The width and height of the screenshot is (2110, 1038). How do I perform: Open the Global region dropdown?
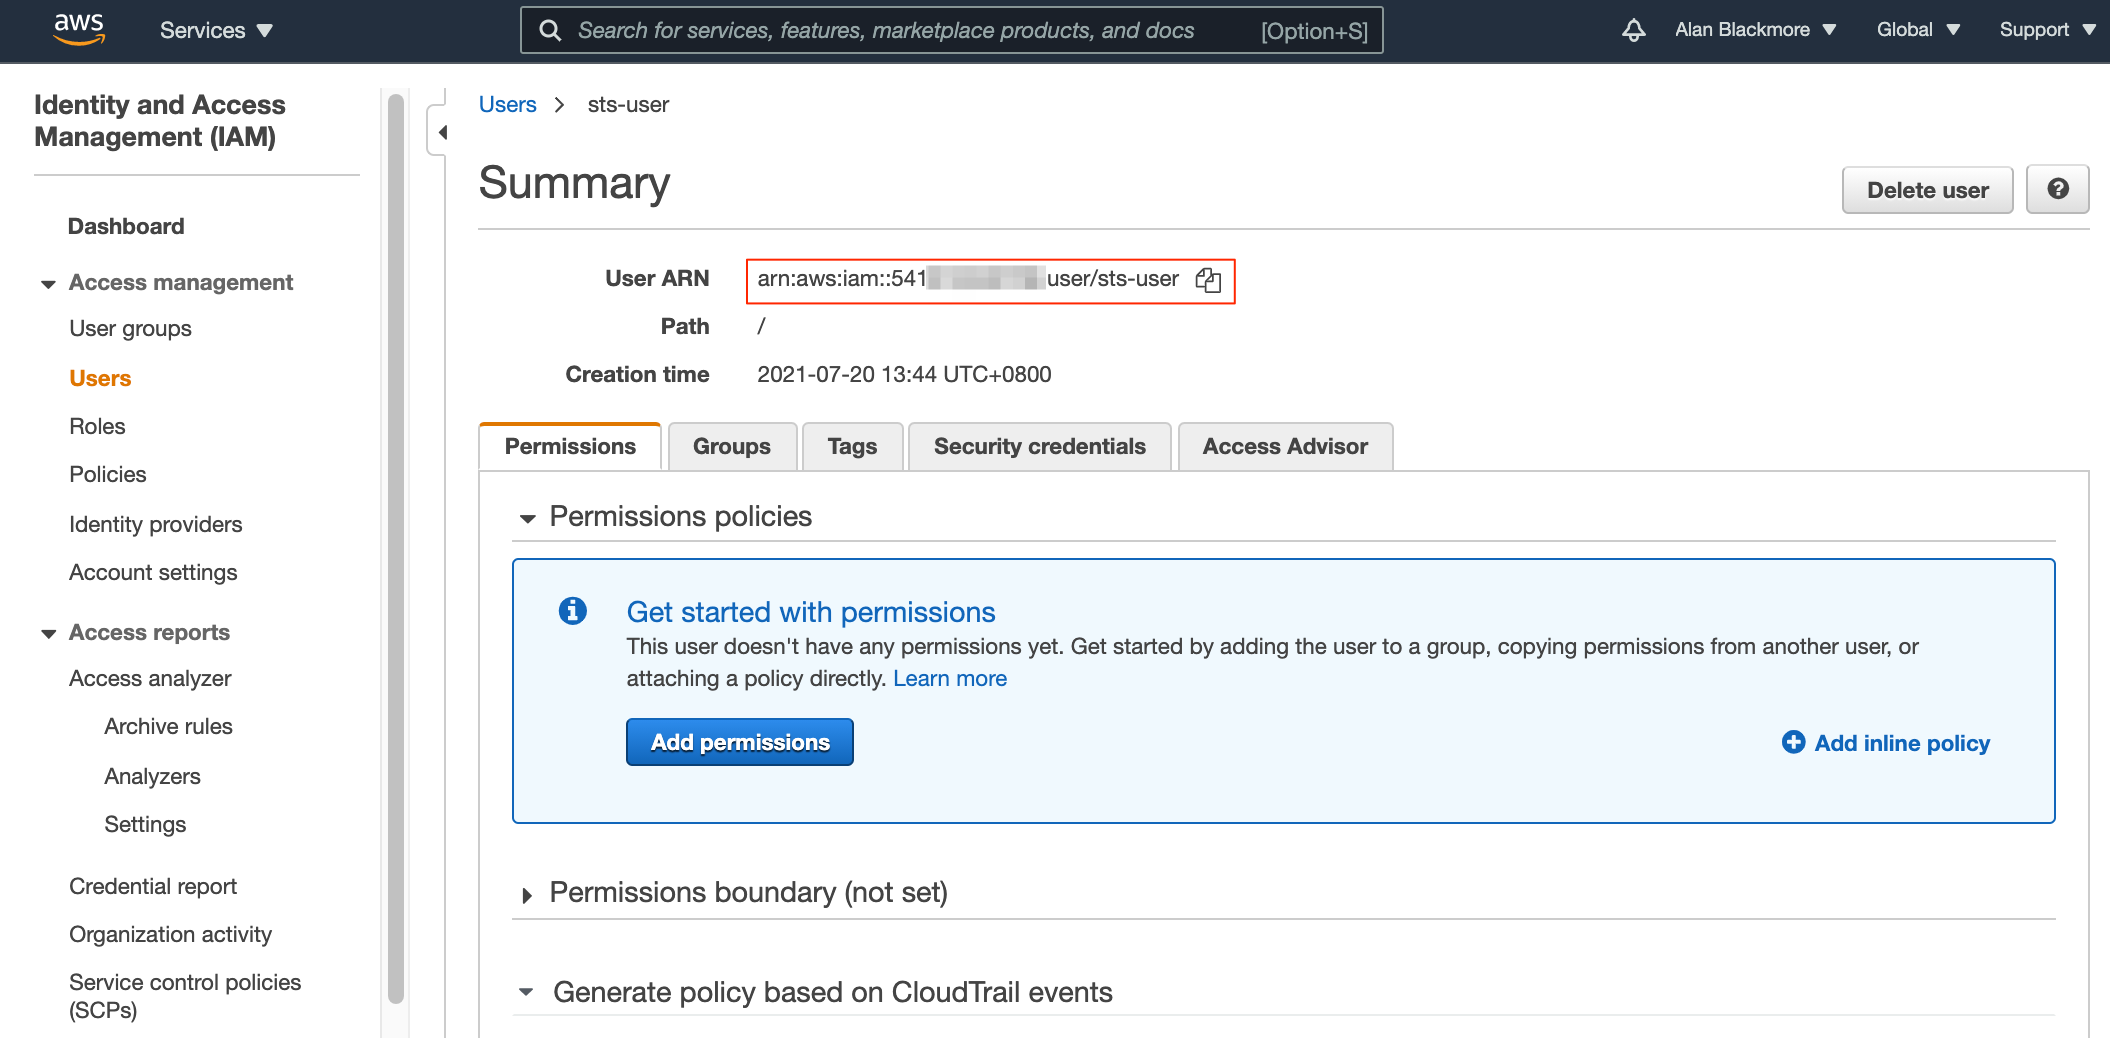[1915, 30]
